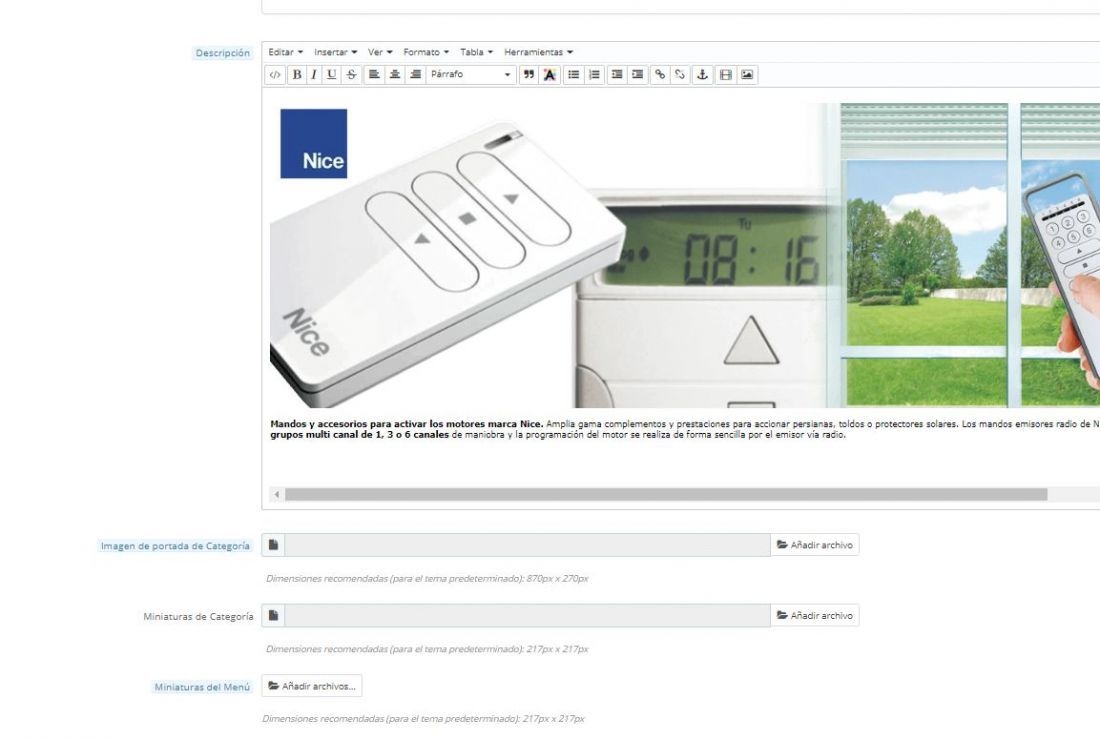Align text right
Viewport: 1100px width, 740px height.
(x=415, y=74)
